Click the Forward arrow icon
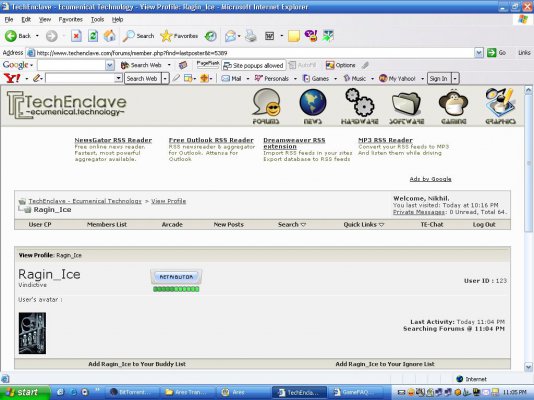Screen dimensions: 534x400 point(51,36)
